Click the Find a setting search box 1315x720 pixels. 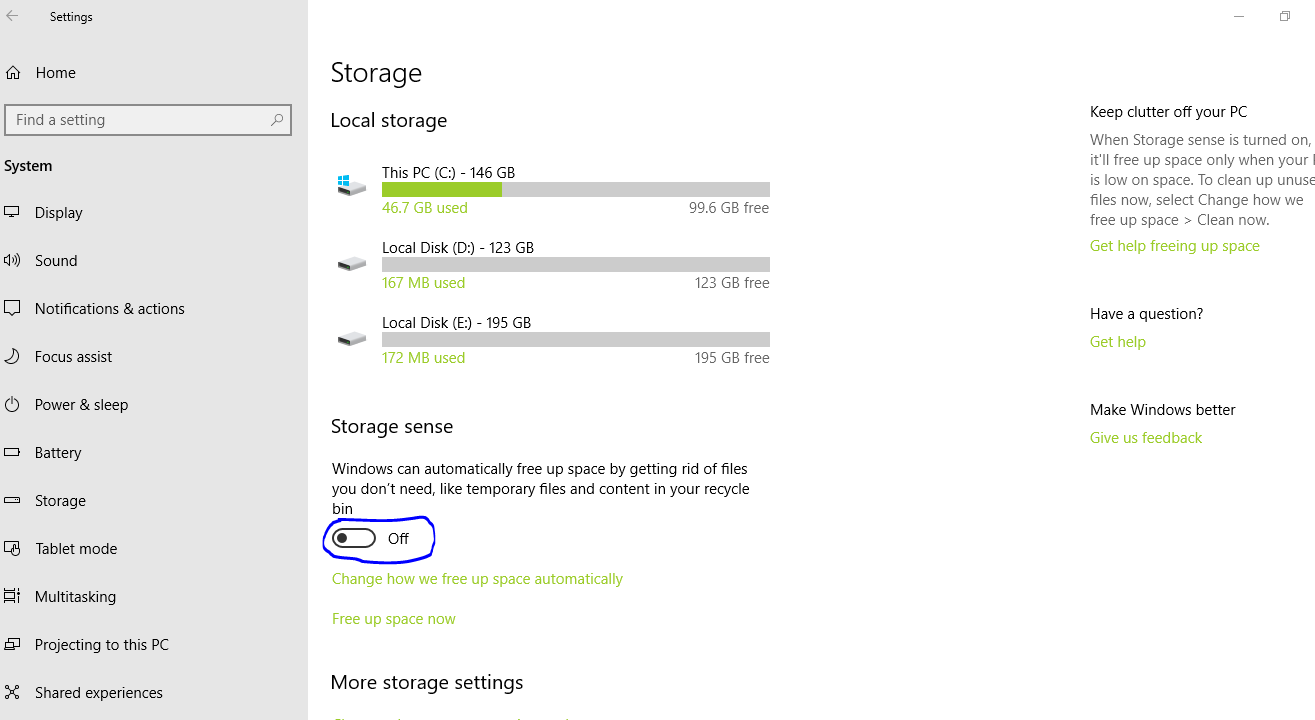point(148,119)
